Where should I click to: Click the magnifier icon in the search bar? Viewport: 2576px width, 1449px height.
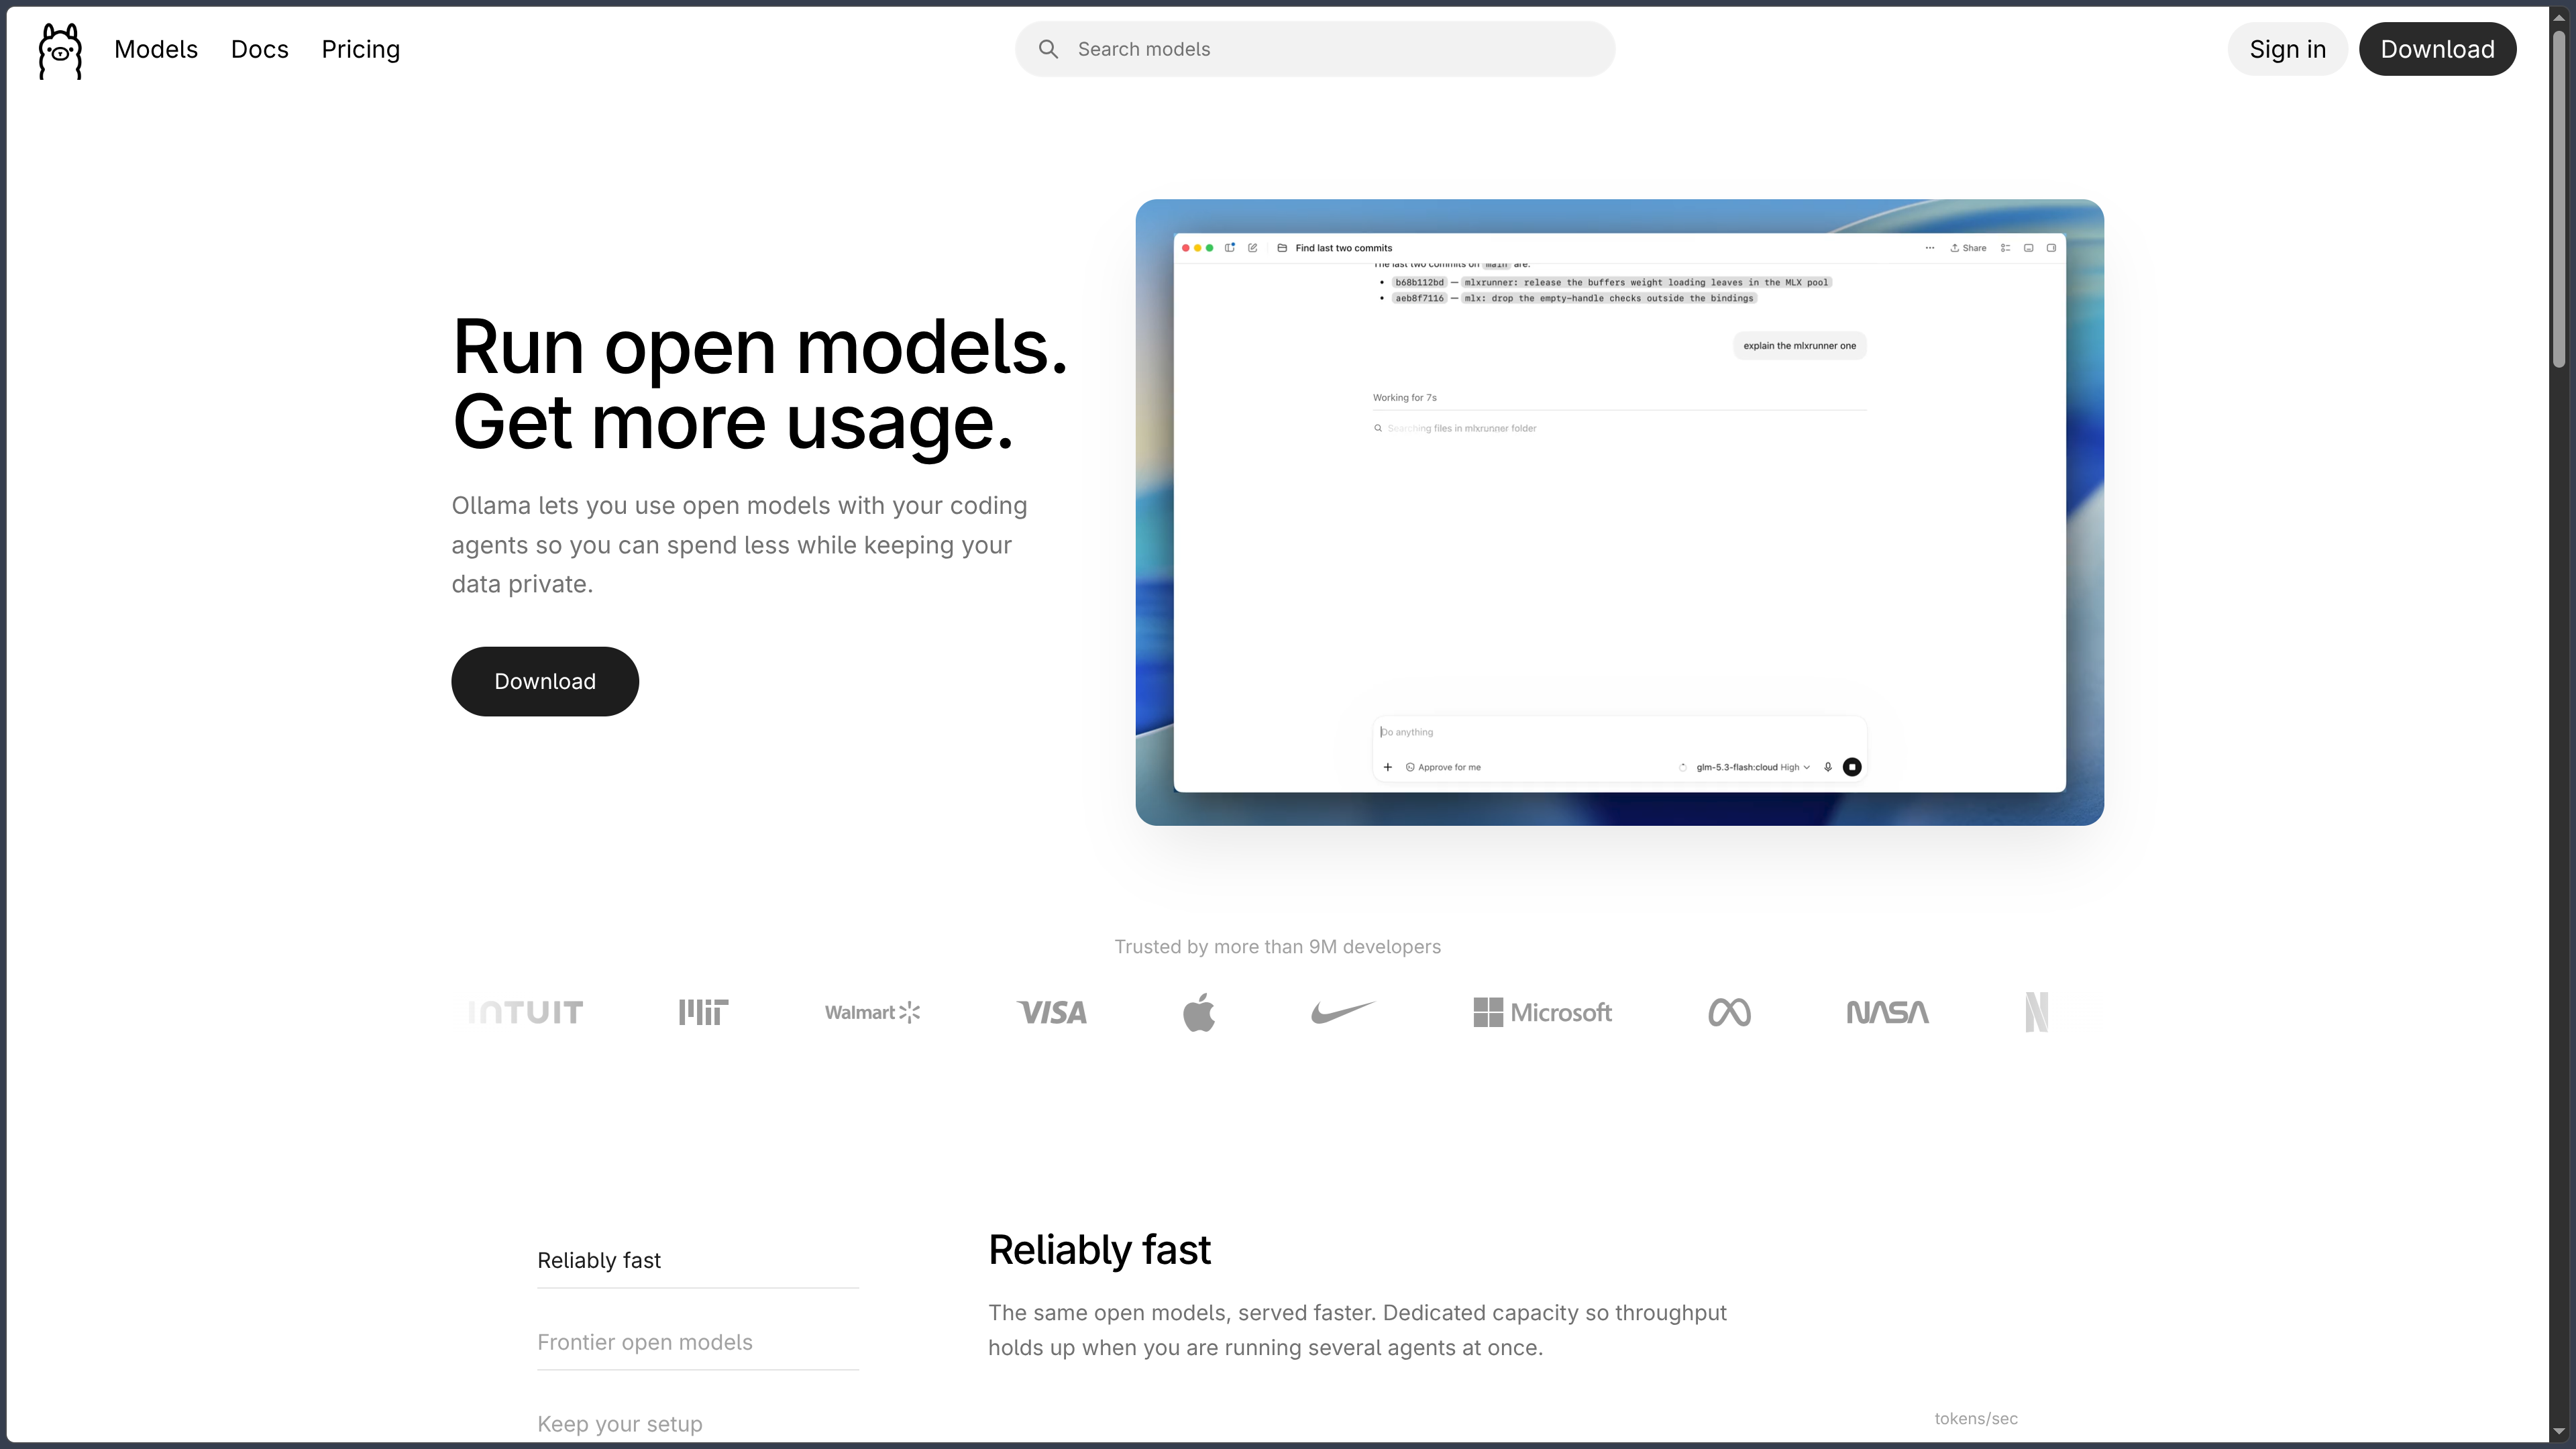(1048, 49)
